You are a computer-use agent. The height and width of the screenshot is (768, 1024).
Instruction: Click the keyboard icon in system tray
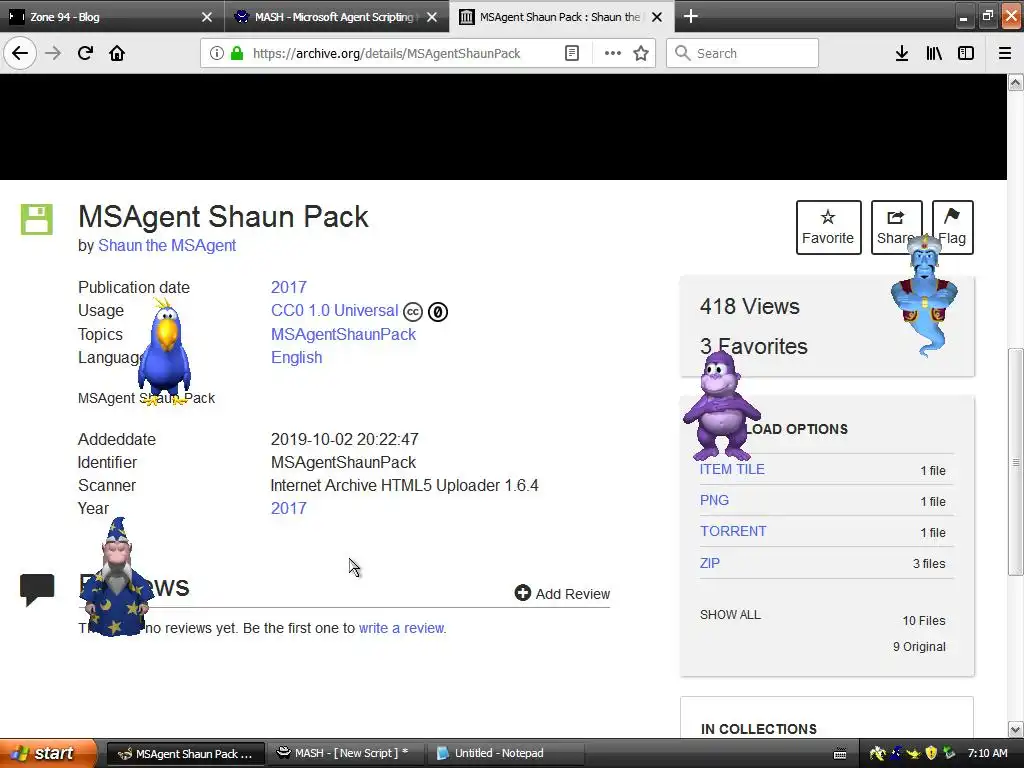[x=840, y=754]
